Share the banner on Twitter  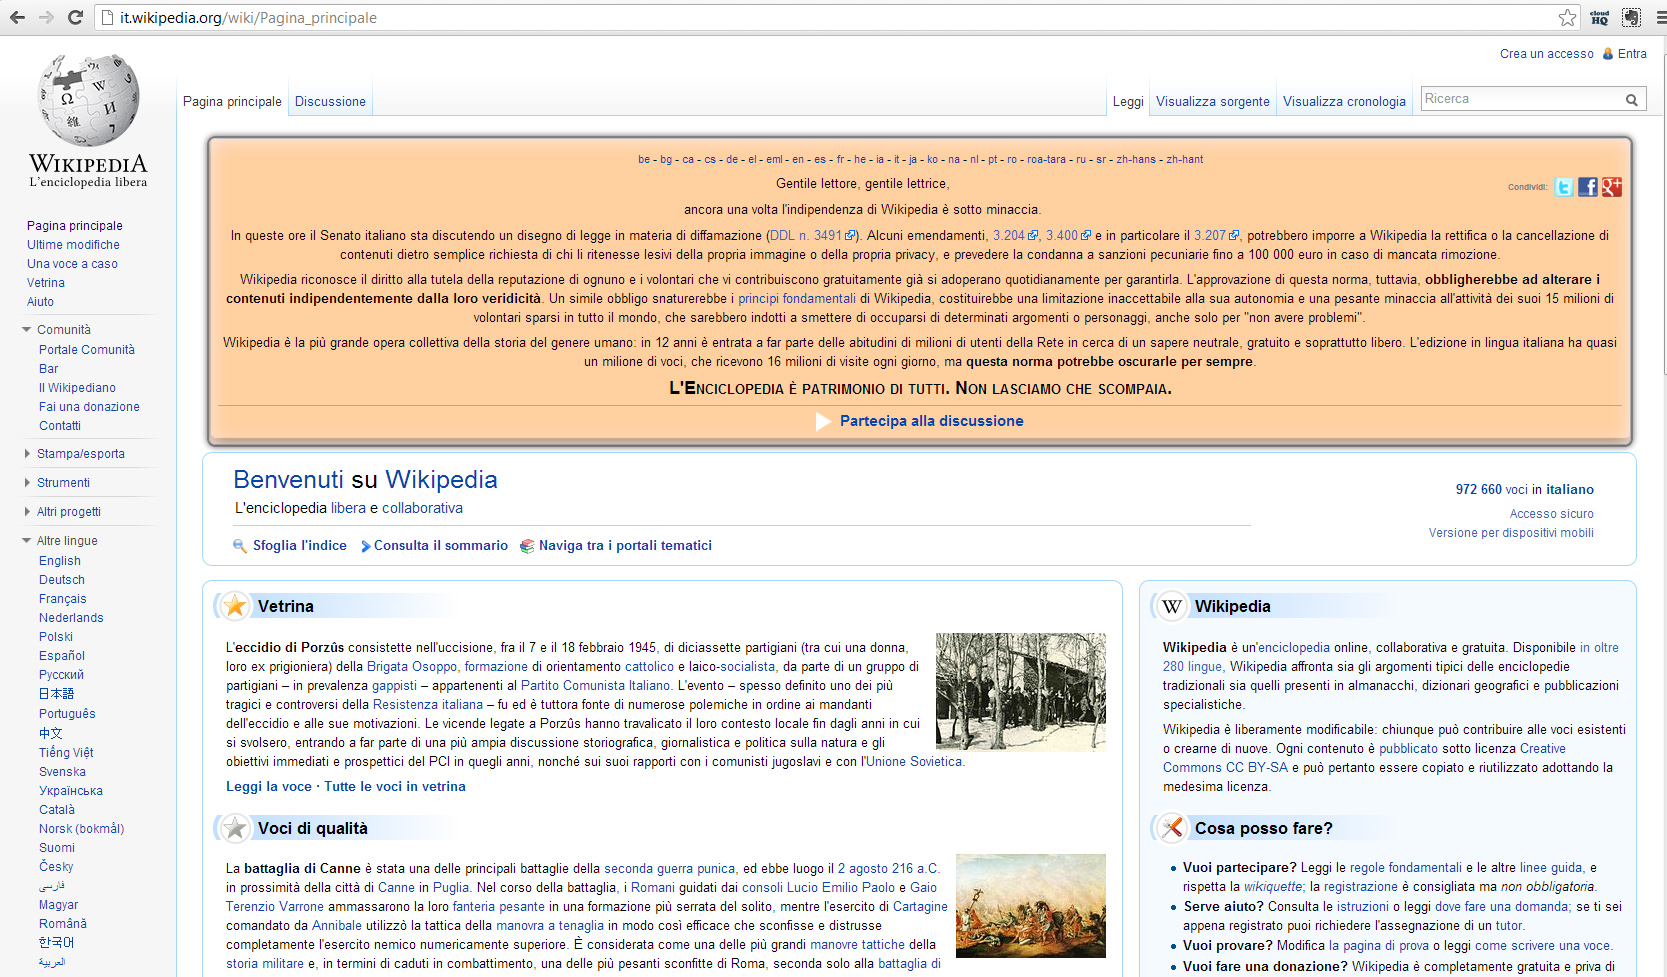click(x=1564, y=187)
